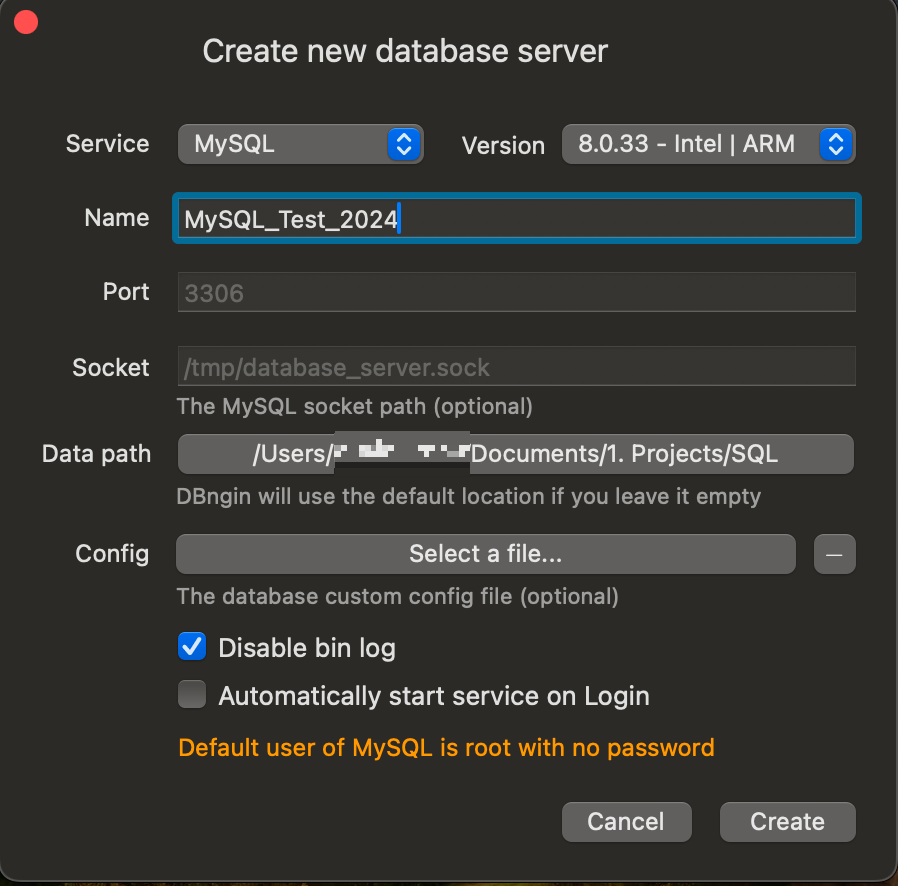Click the minus button next to Config
This screenshot has width=898, height=886.
834,554
